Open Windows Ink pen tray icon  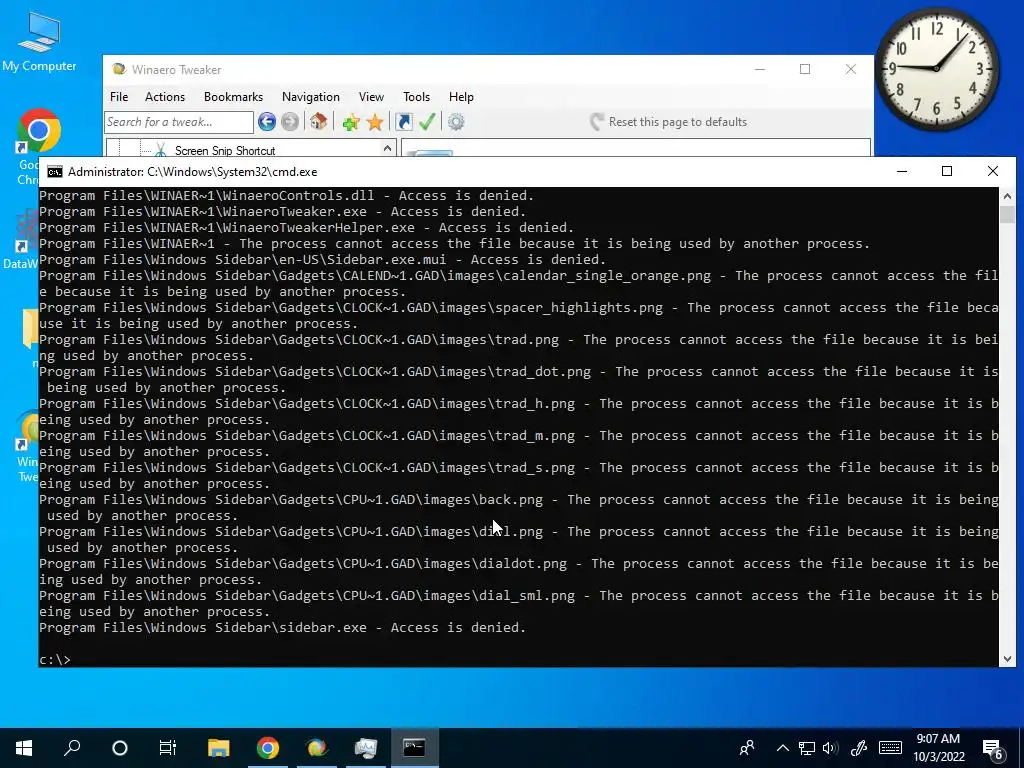pos(858,748)
